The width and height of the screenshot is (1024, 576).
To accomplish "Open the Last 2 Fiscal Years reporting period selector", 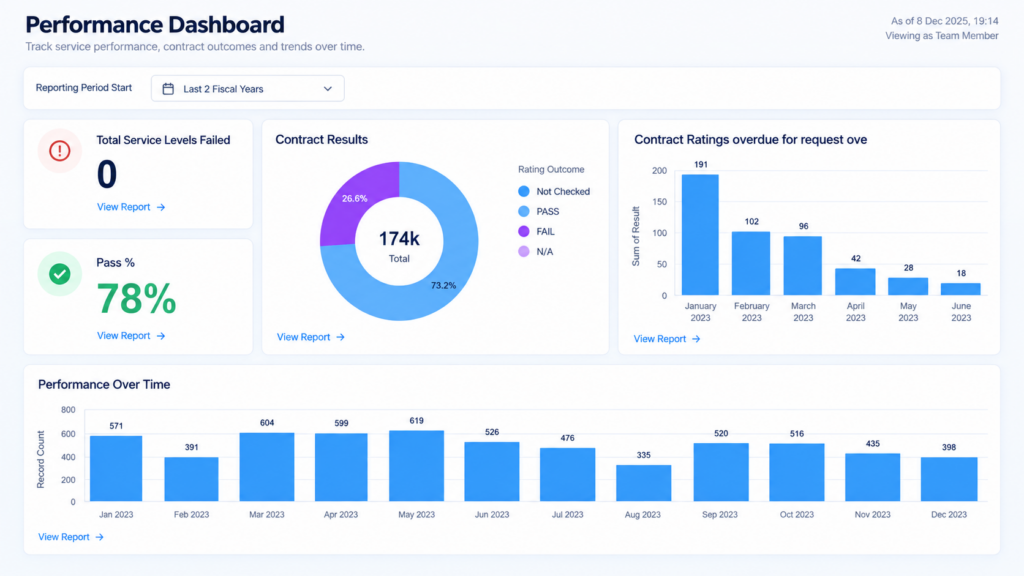I will click(x=248, y=89).
